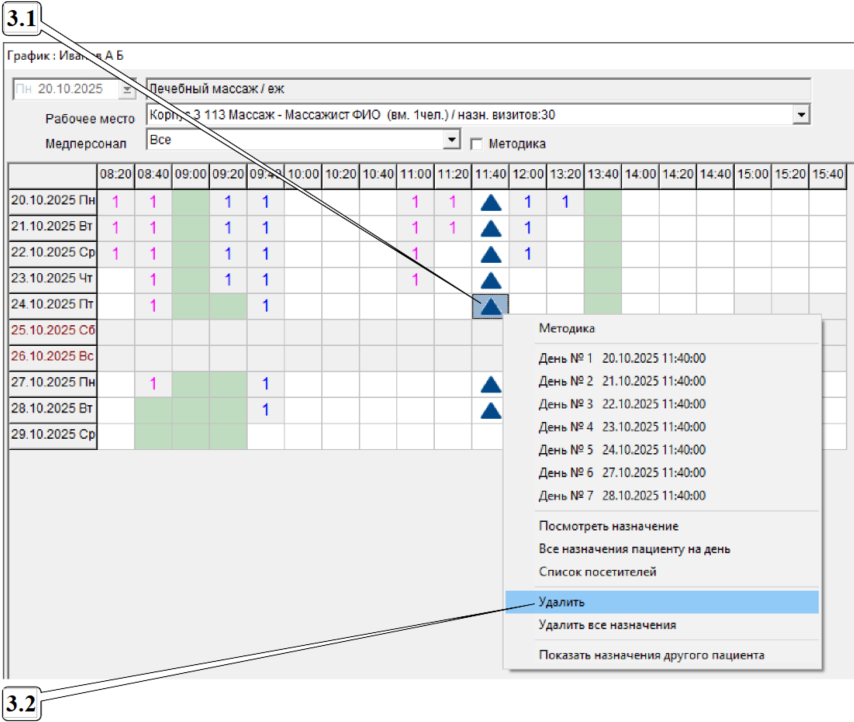The image size is (854, 722).
Task: Open Список посетителей menu entry
Action: click(598, 572)
